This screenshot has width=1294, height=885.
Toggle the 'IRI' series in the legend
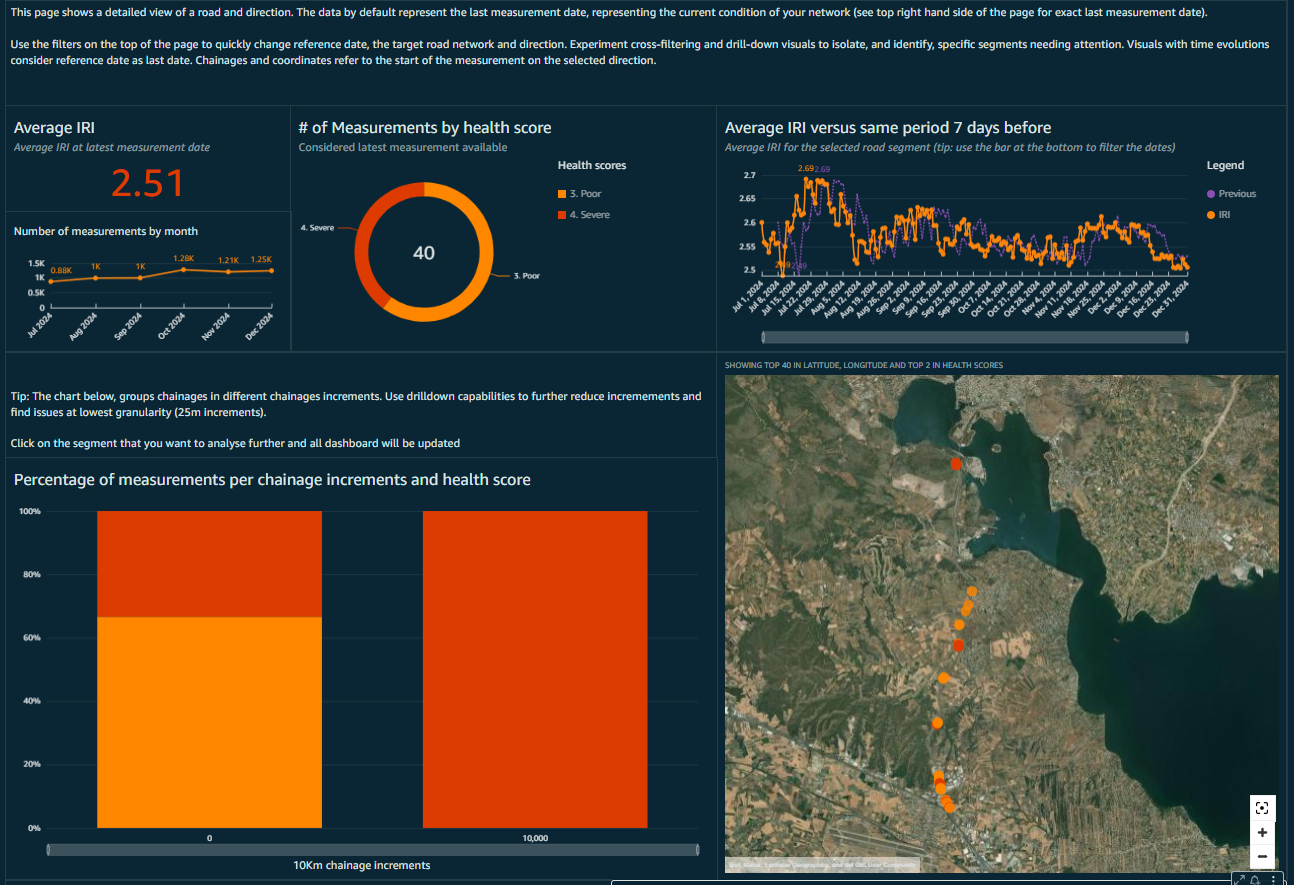click(1224, 215)
